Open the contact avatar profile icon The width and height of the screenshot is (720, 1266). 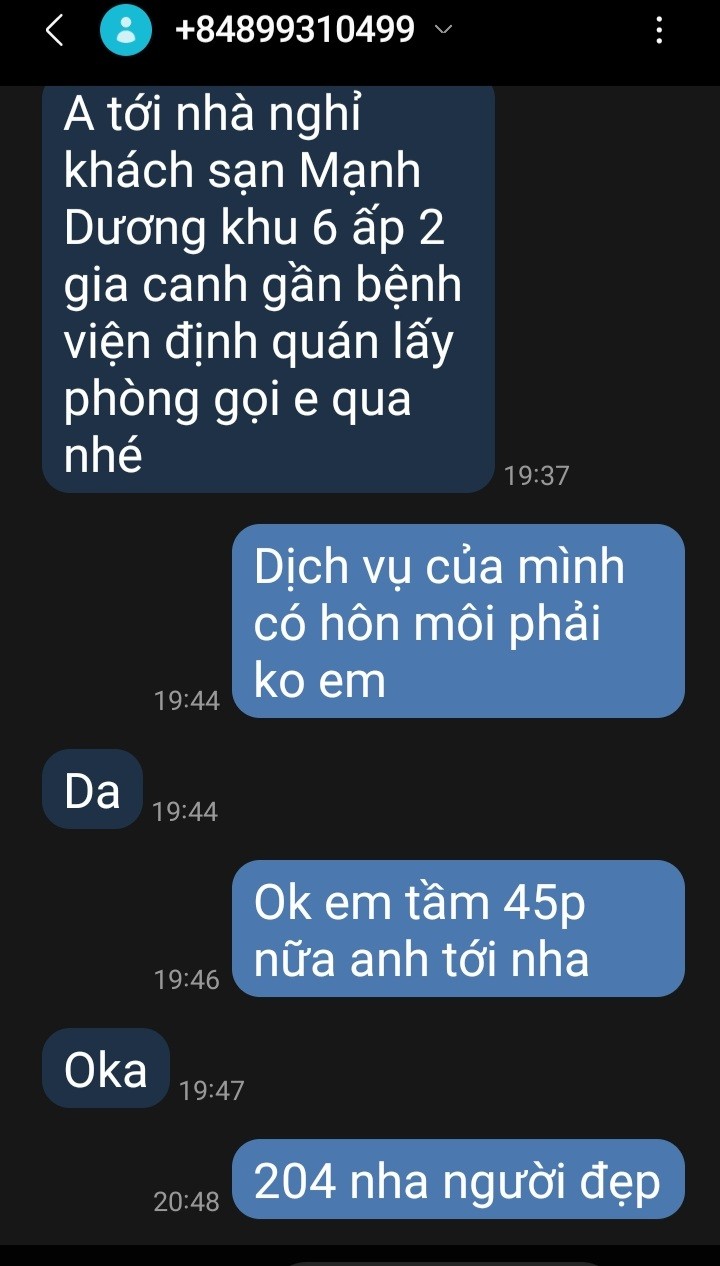126,31
